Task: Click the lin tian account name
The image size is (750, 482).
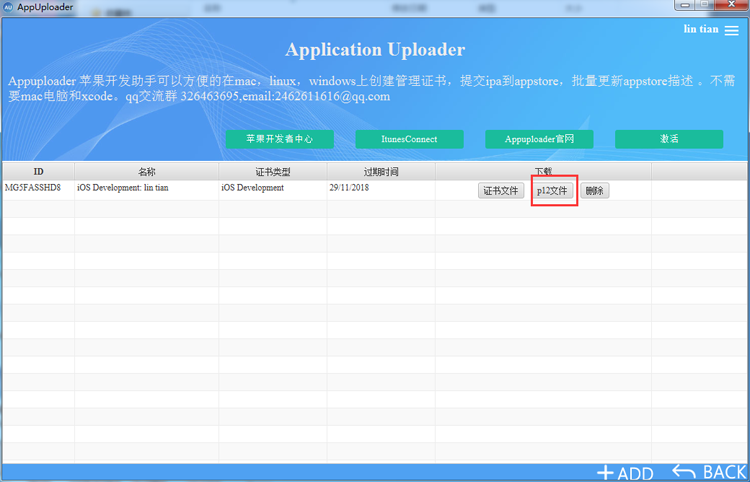Action: (x=701, y=29)
